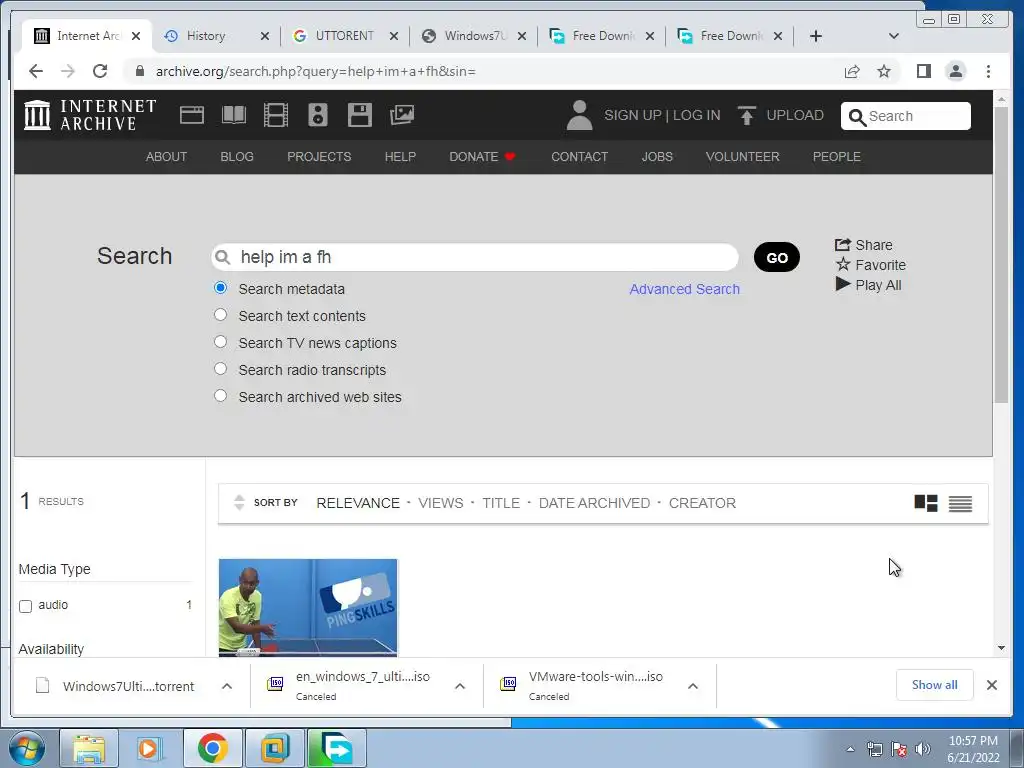This screenshot has height=768, width=1024.
Task: Open the Internet Archive home logo
Action: (89, 115)
